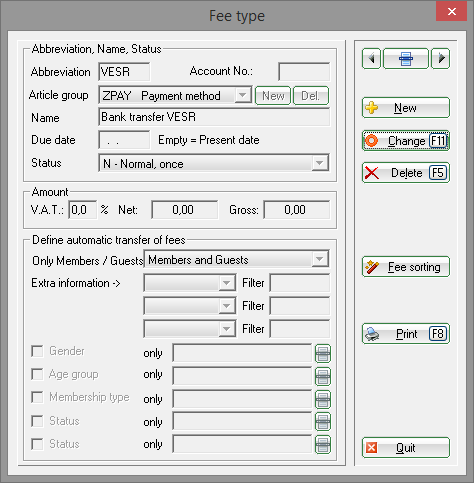This screenshot has height=483, width=474.
Task: Go to next fee type record arrow
Action: [441, 59]
